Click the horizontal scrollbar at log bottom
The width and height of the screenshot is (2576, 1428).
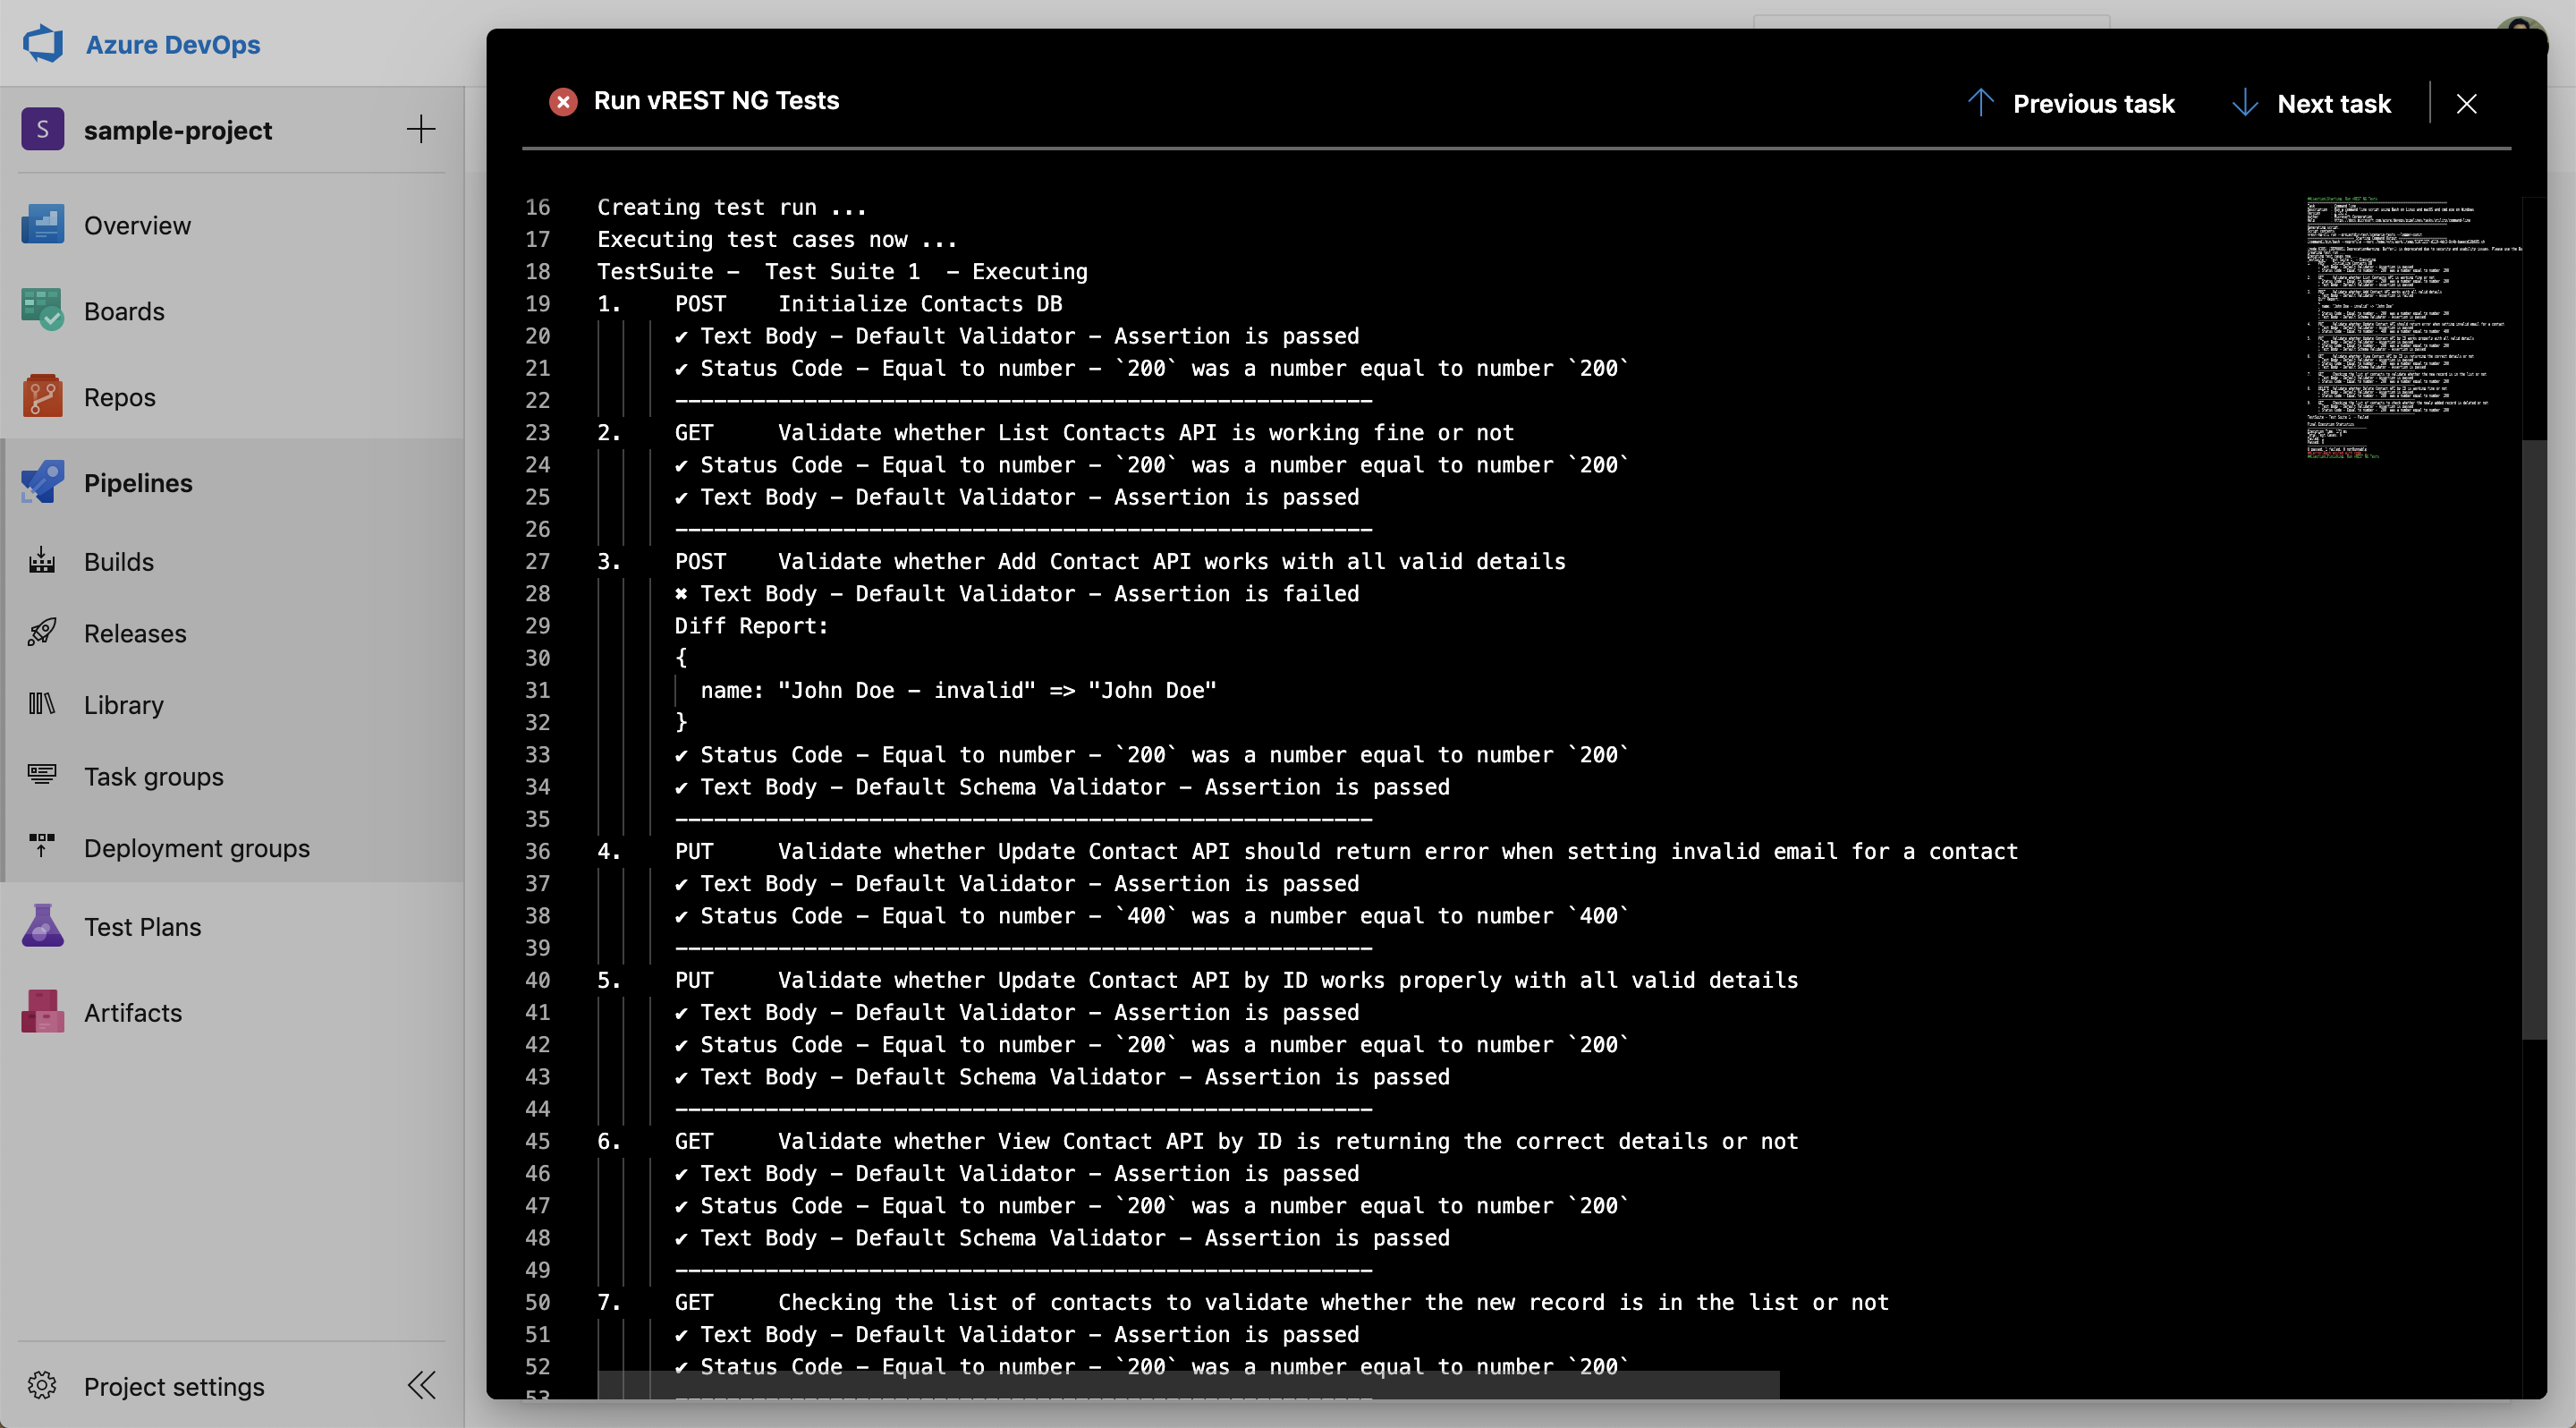coord(1188,1384)
